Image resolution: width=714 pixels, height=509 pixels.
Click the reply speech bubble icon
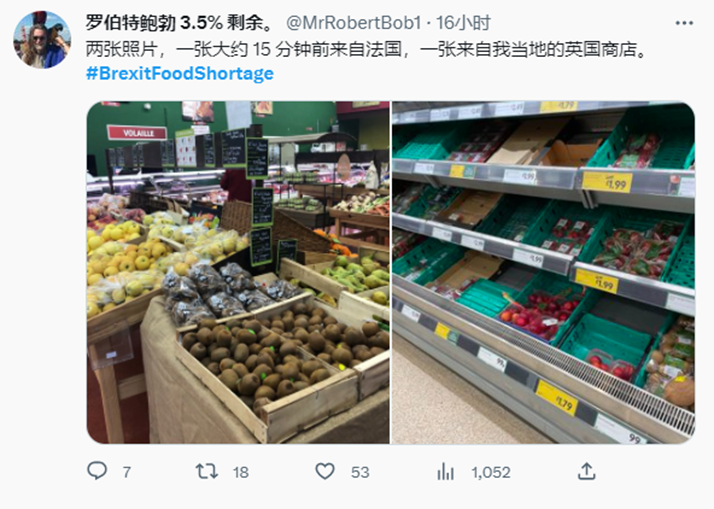pyautogui.click(x=97, y=471)
